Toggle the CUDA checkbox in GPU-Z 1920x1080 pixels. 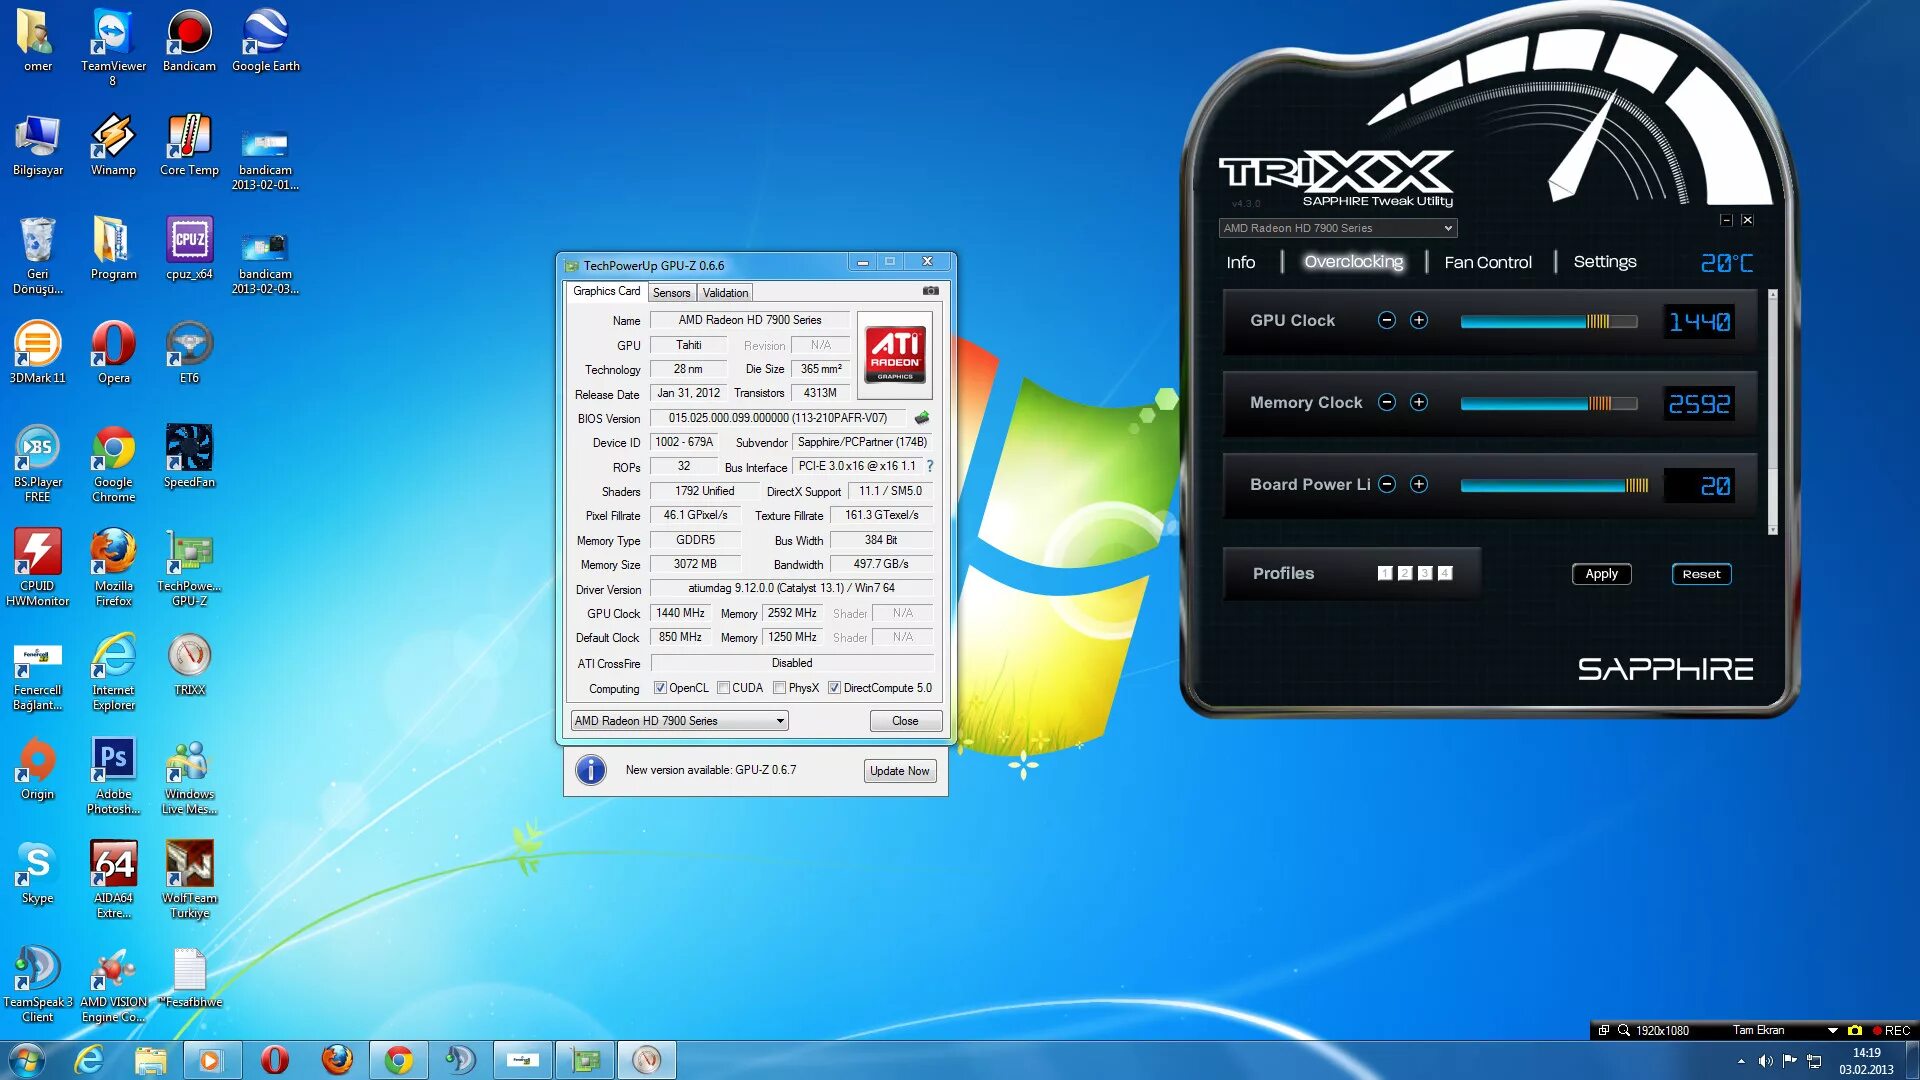click(x=723, y=688)
